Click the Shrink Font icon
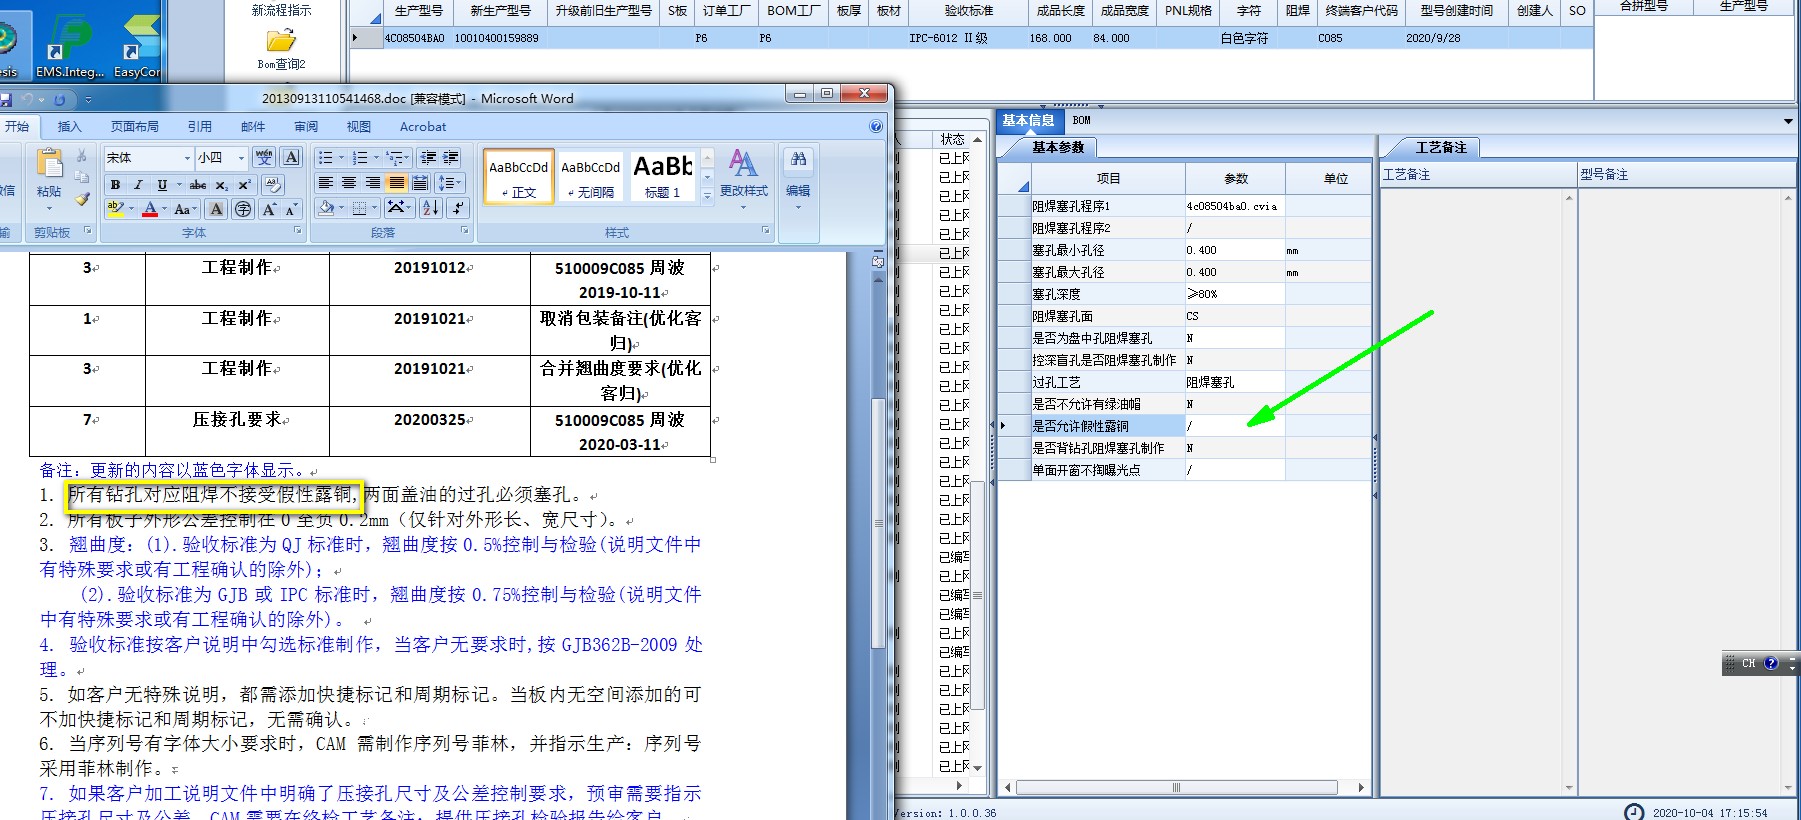 tap(291, 209)
